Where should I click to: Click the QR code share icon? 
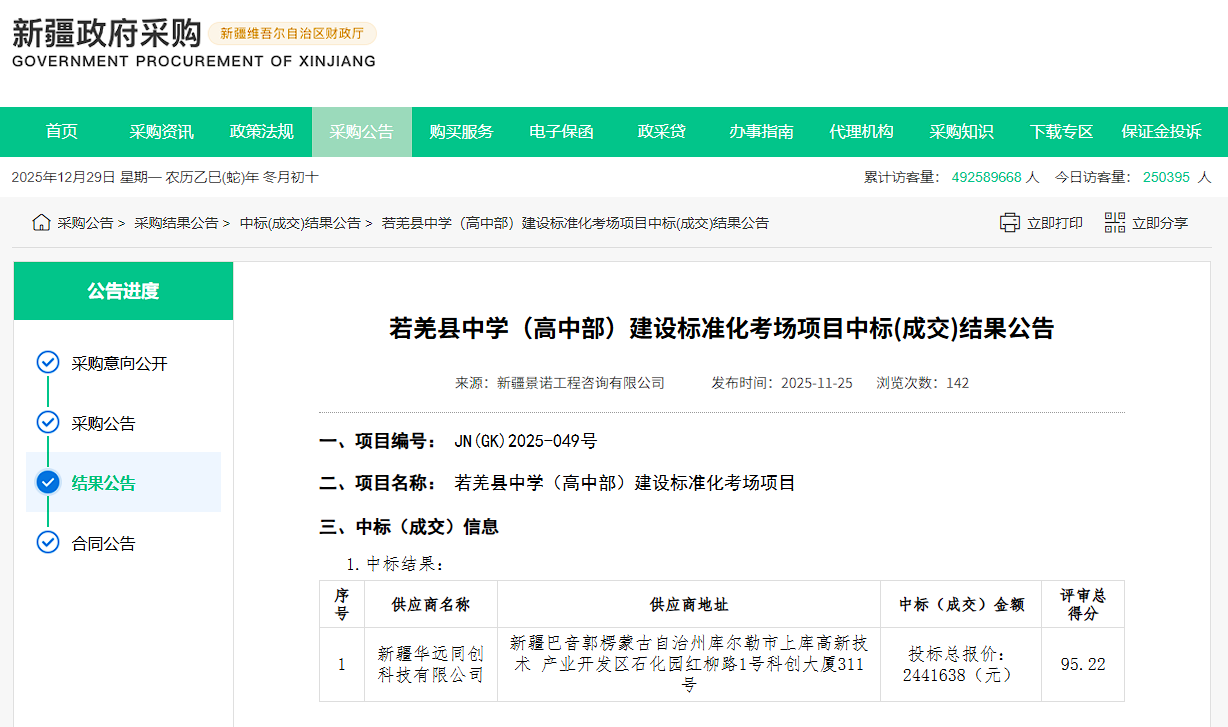[1113, 222]
